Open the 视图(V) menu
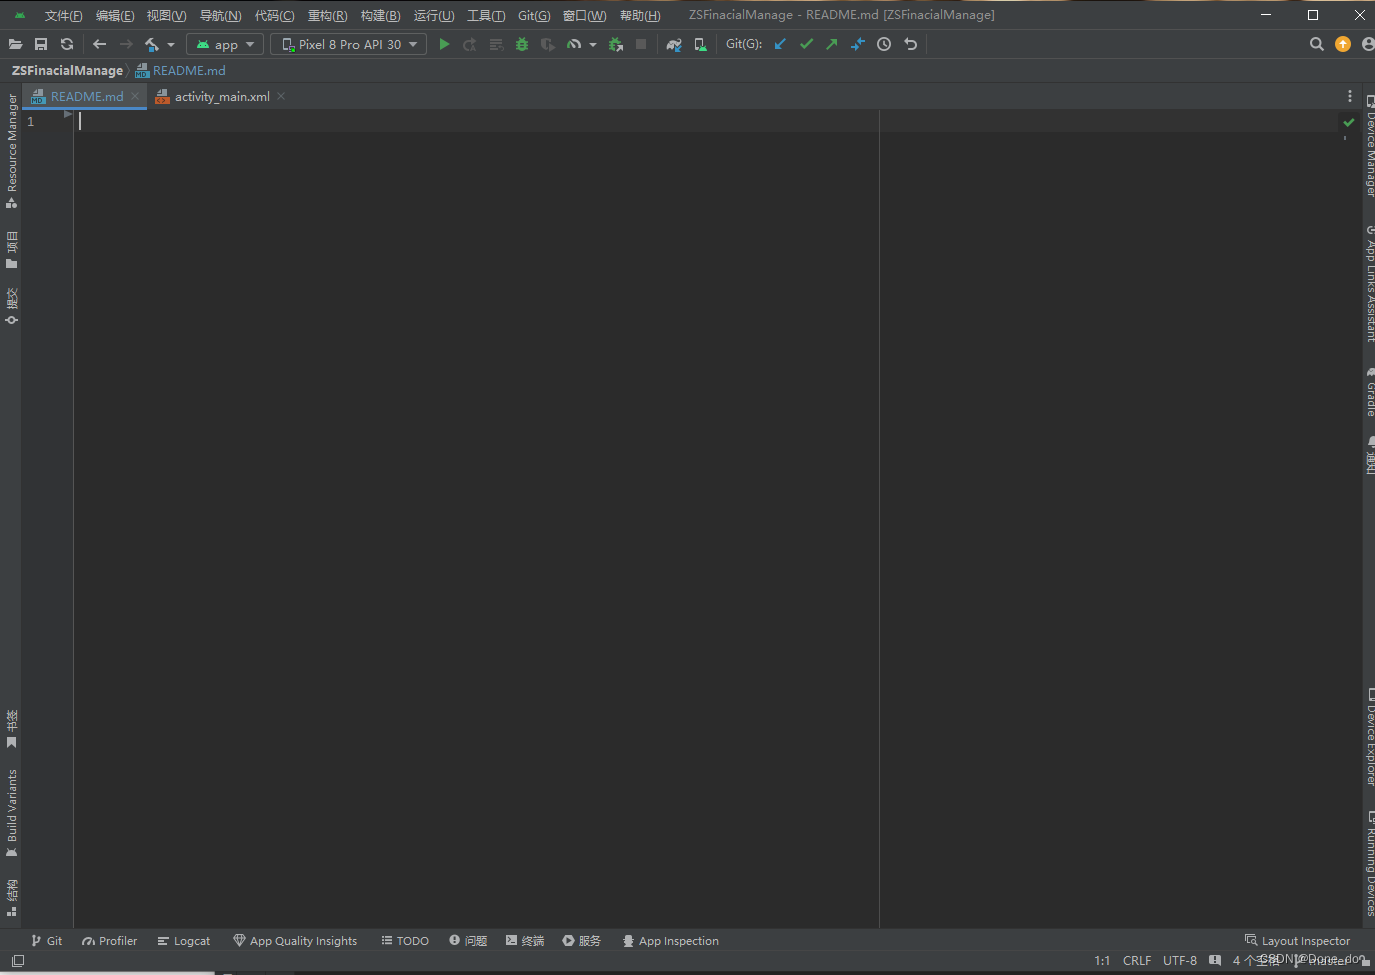 pos(166,15)
